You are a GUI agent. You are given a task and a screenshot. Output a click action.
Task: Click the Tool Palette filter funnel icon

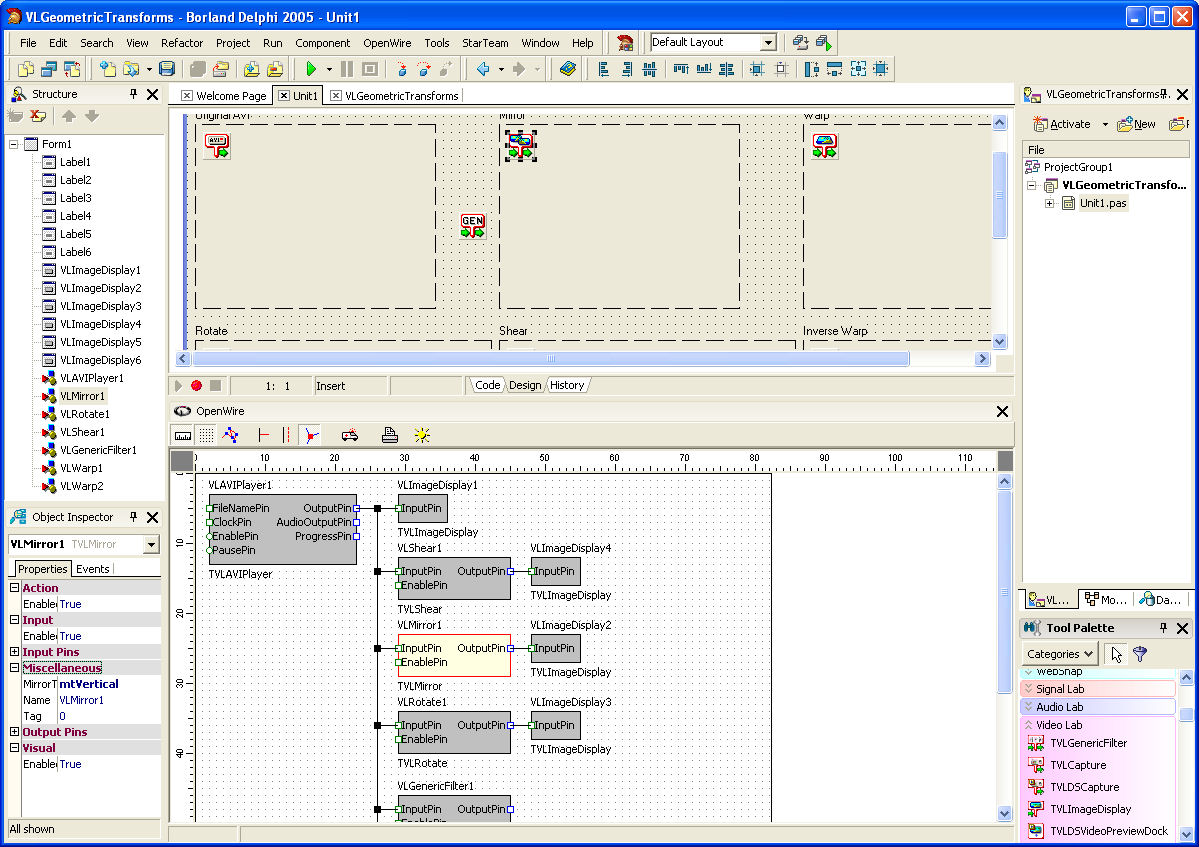1140,654
